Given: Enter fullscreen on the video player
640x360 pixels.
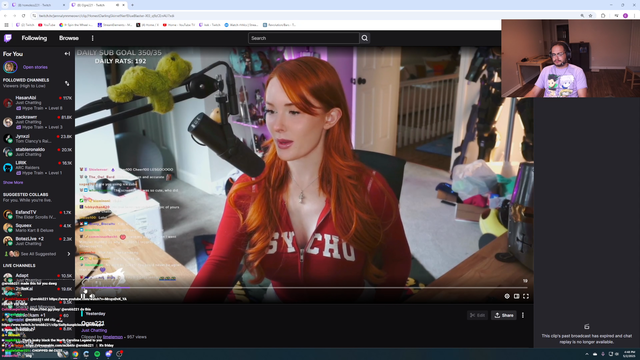Looking at the screenshot, I should coord(526,296).
